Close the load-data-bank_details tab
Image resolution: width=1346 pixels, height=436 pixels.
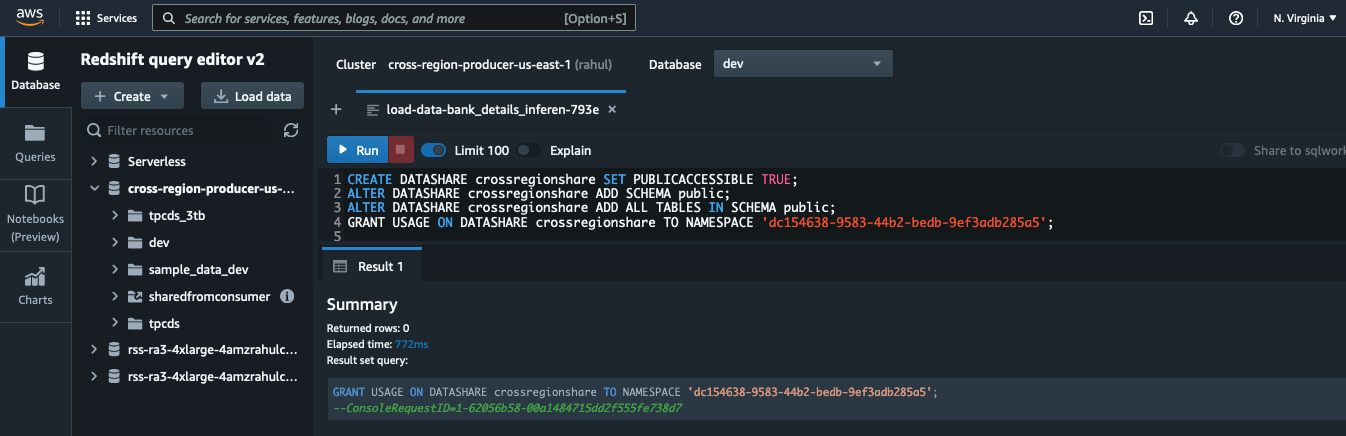coord(612,110)
